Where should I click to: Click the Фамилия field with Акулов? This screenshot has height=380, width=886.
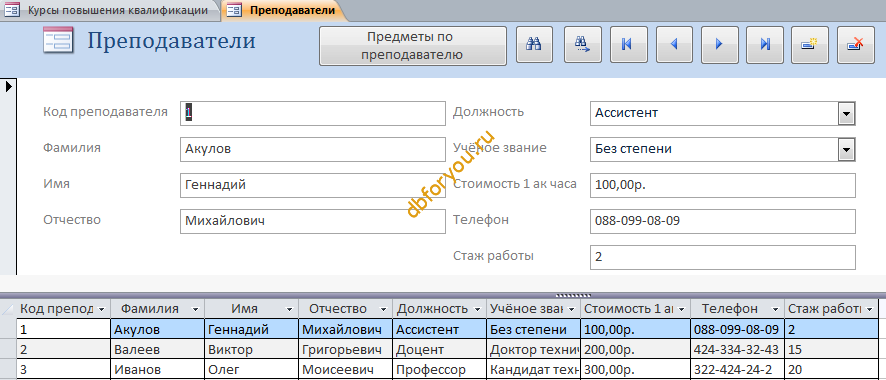[x=313, y=150]
